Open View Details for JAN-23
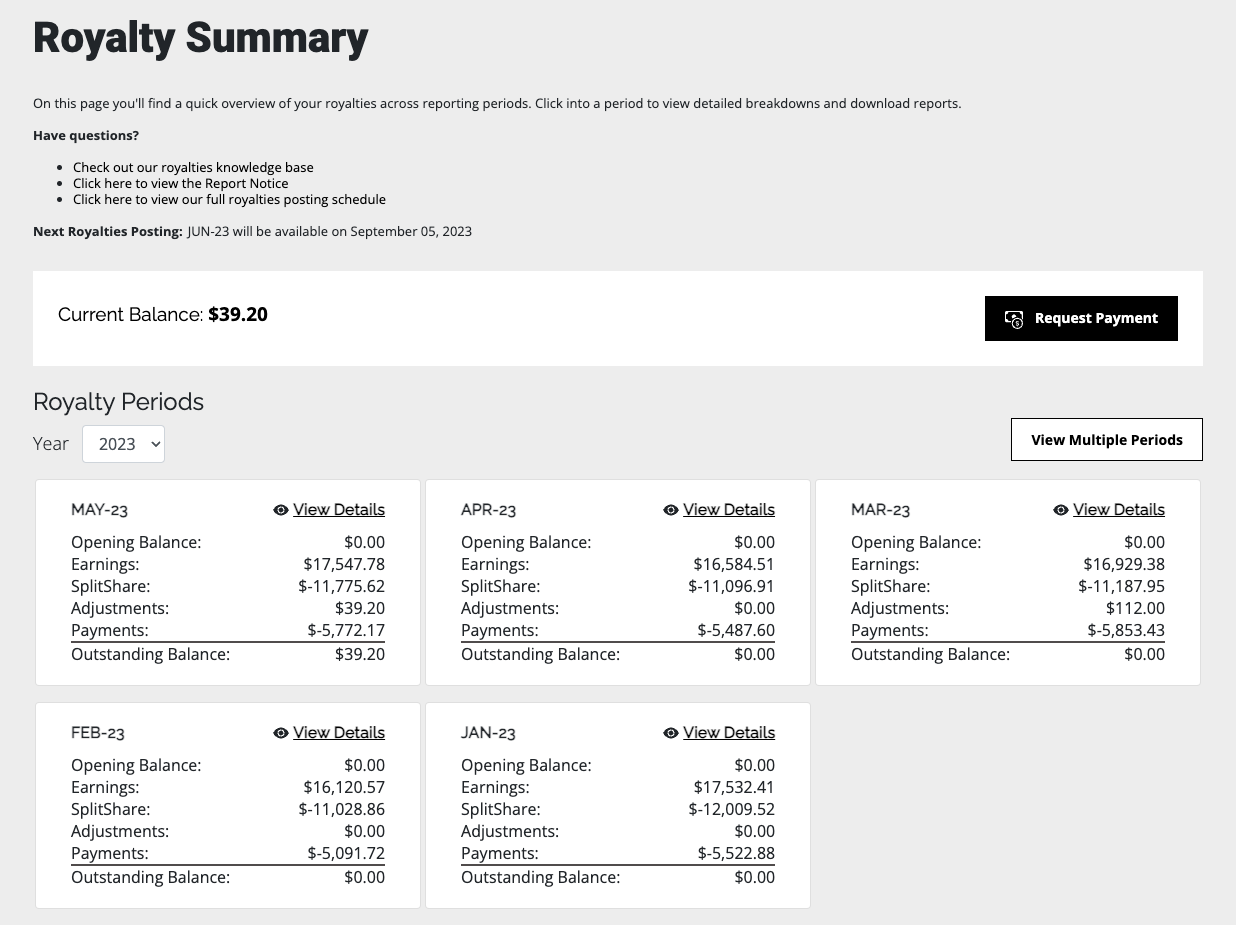The width and height of the screenshot is (1236, 925). point(729,733)
